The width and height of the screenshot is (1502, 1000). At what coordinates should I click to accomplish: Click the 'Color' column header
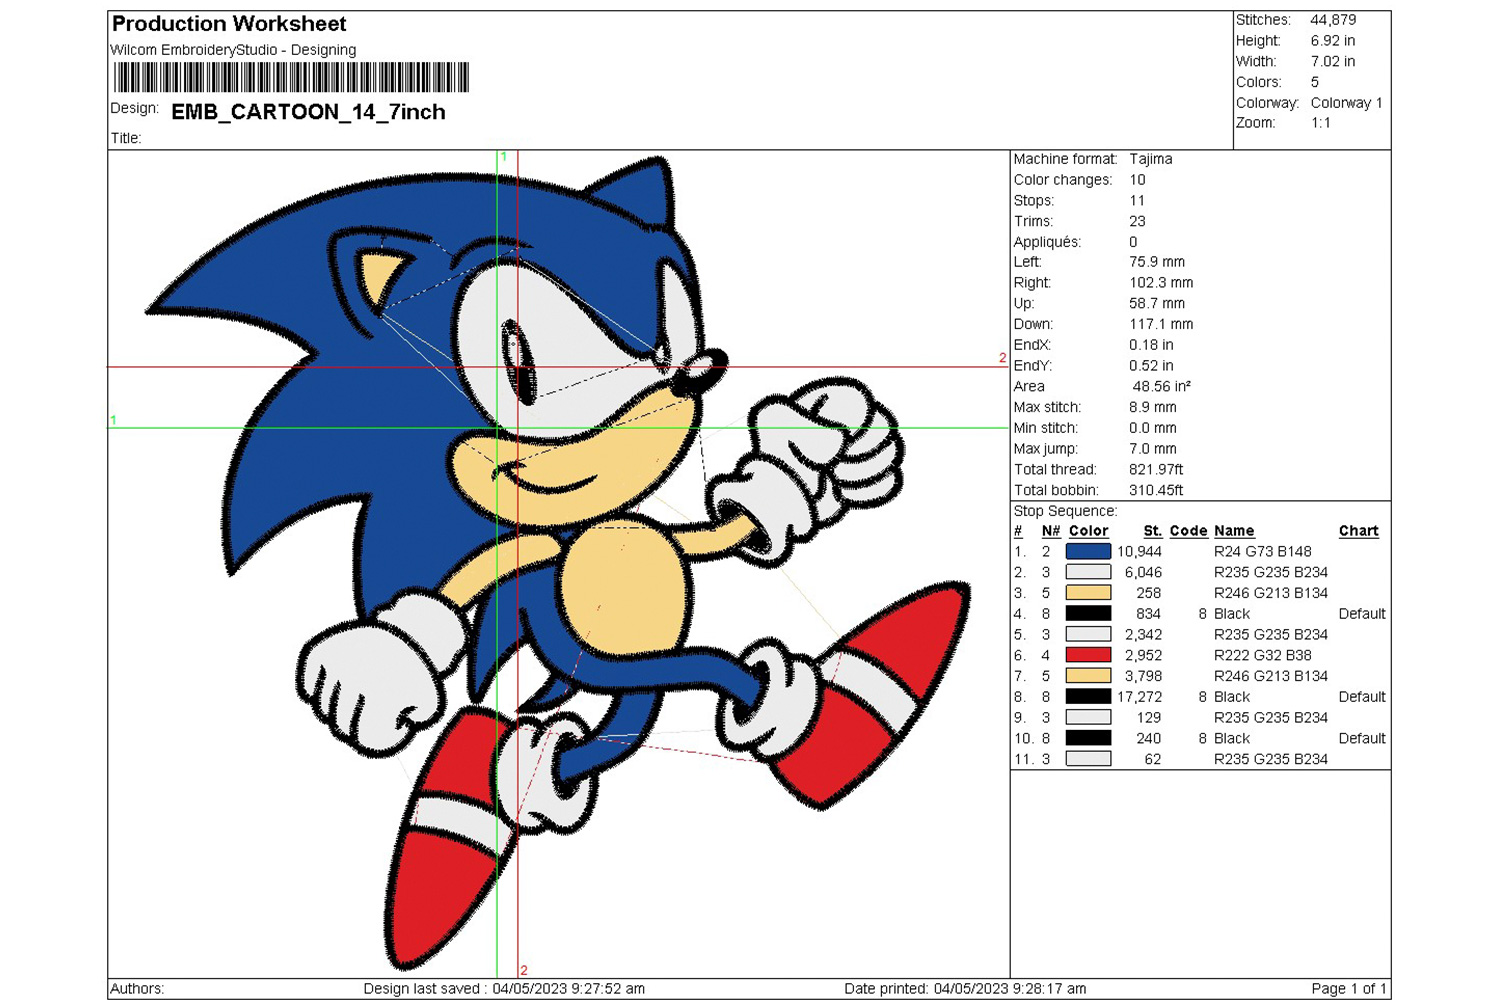coord(1088,531)
